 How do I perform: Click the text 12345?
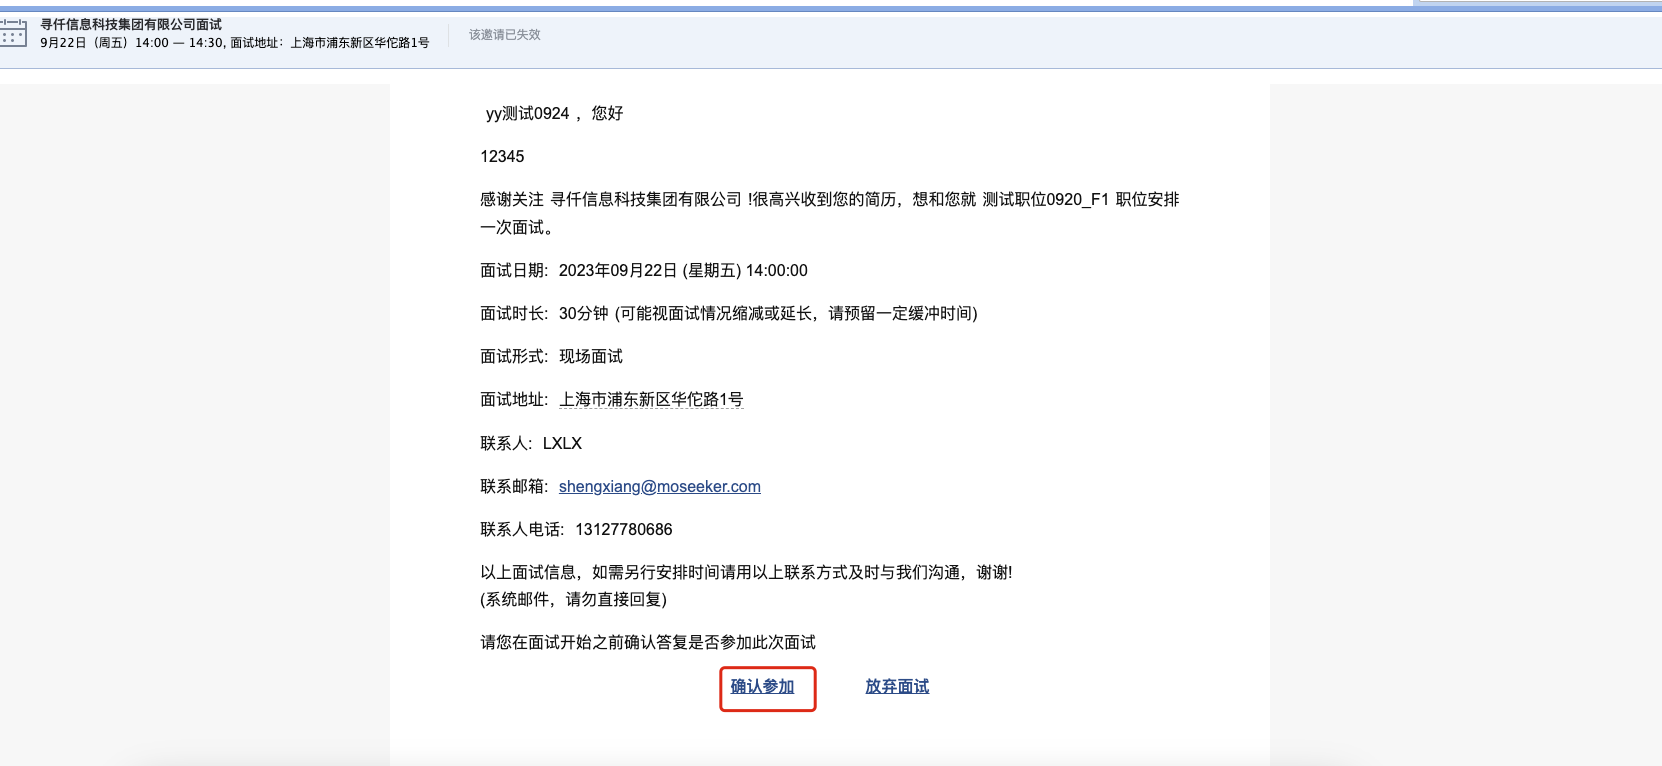pos(502,156)
